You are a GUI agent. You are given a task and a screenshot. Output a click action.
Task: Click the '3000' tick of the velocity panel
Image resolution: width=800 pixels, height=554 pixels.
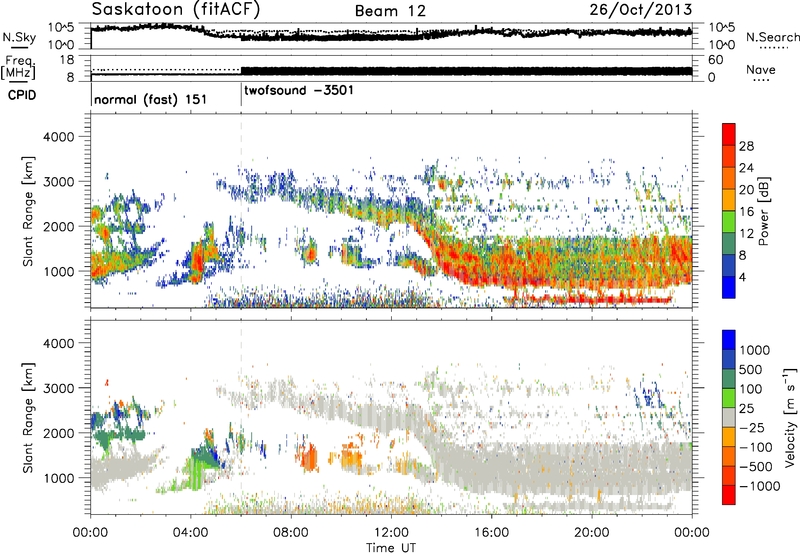click(59, 388)
